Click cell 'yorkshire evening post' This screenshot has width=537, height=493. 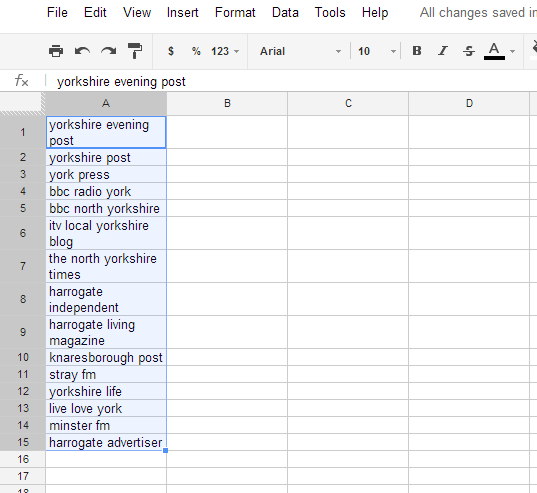click(106, 132)
